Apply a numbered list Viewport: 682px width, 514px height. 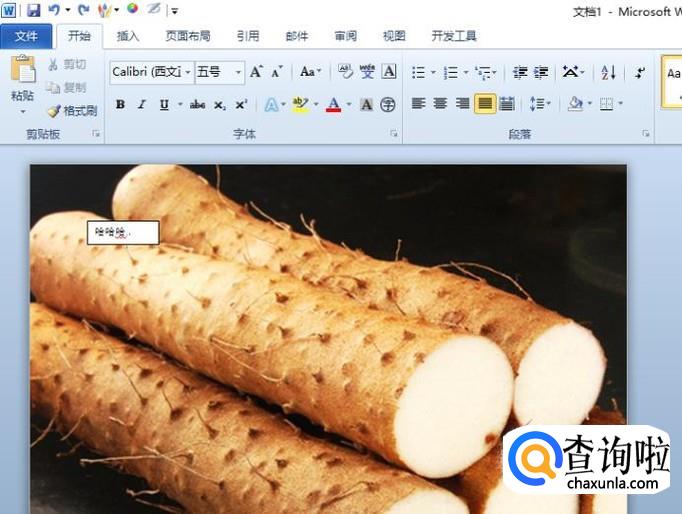[451, 72]
